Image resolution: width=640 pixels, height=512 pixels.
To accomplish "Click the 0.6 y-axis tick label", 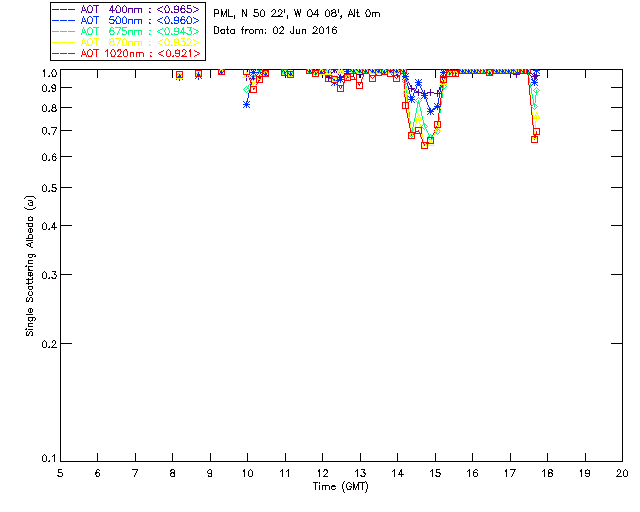I will point(49,157).
